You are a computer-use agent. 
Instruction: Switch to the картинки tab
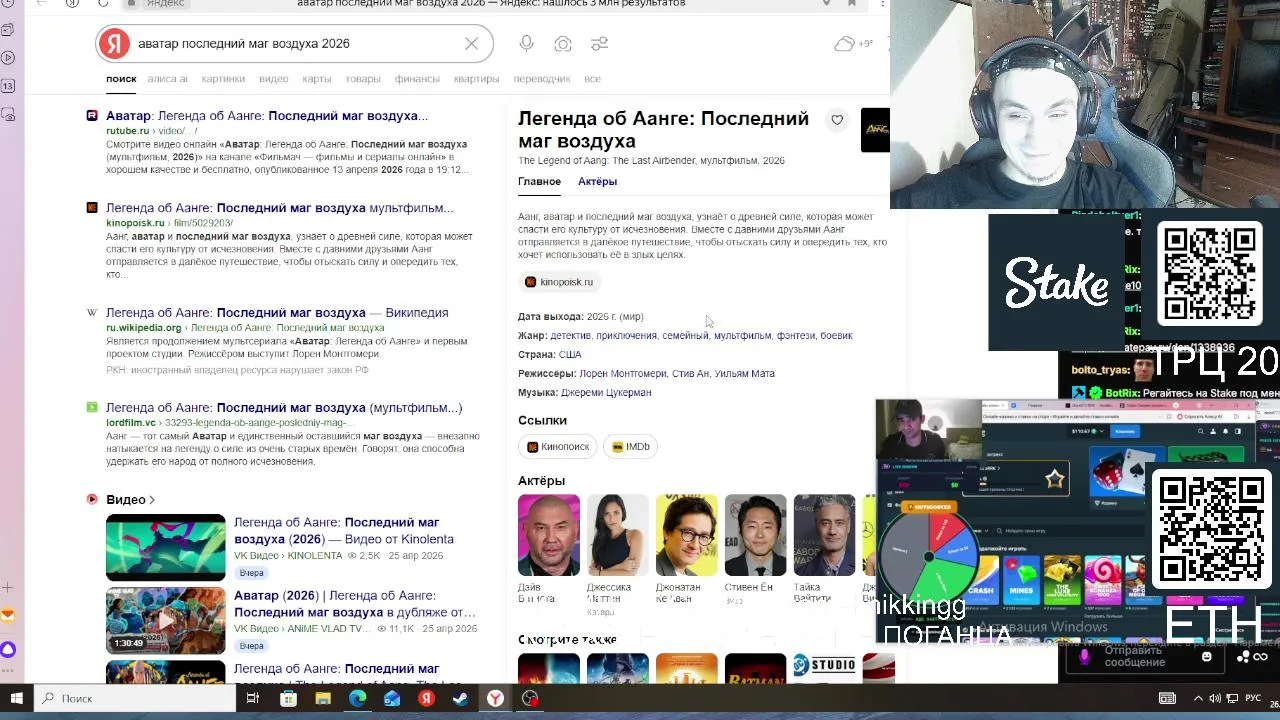click(223, 79)
